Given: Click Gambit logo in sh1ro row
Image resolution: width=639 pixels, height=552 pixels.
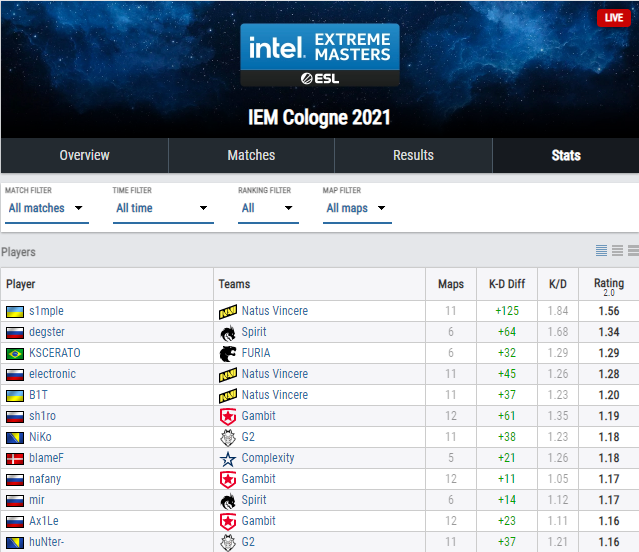Looking at the screenshot, I should pyautogui.click(x=228, y=417).
